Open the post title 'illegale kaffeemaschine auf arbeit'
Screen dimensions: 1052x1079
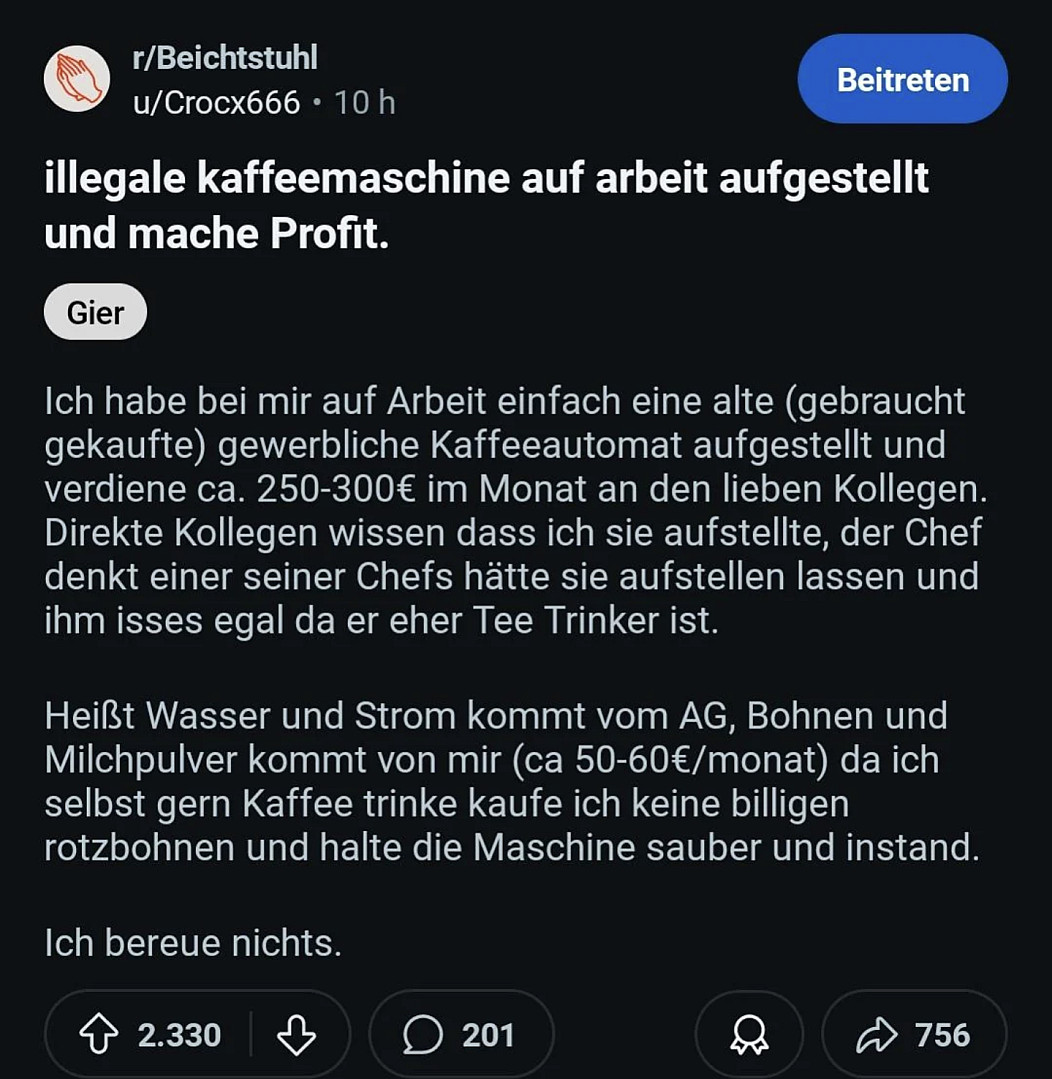tap(487, 179)
